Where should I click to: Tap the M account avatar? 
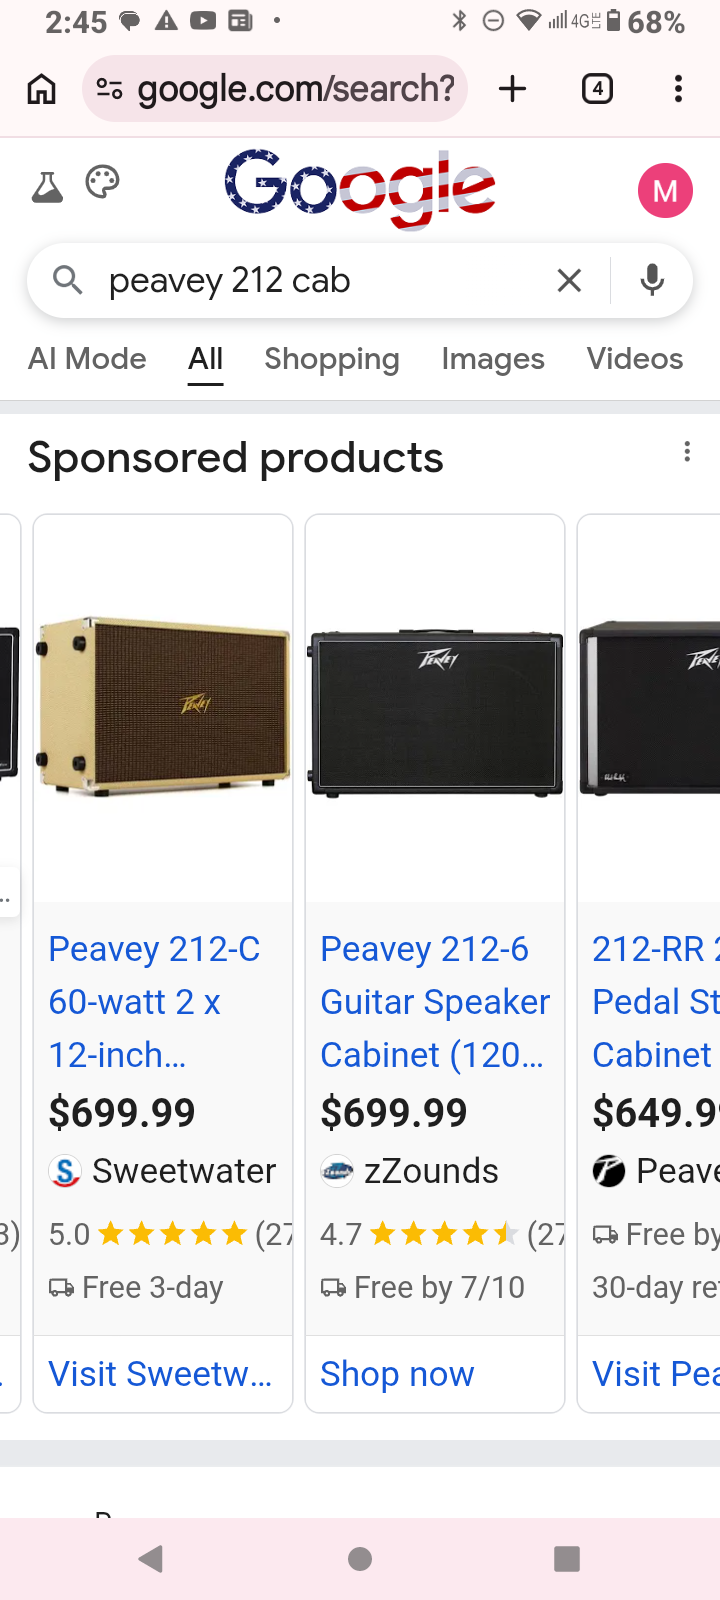pos(665,190)
